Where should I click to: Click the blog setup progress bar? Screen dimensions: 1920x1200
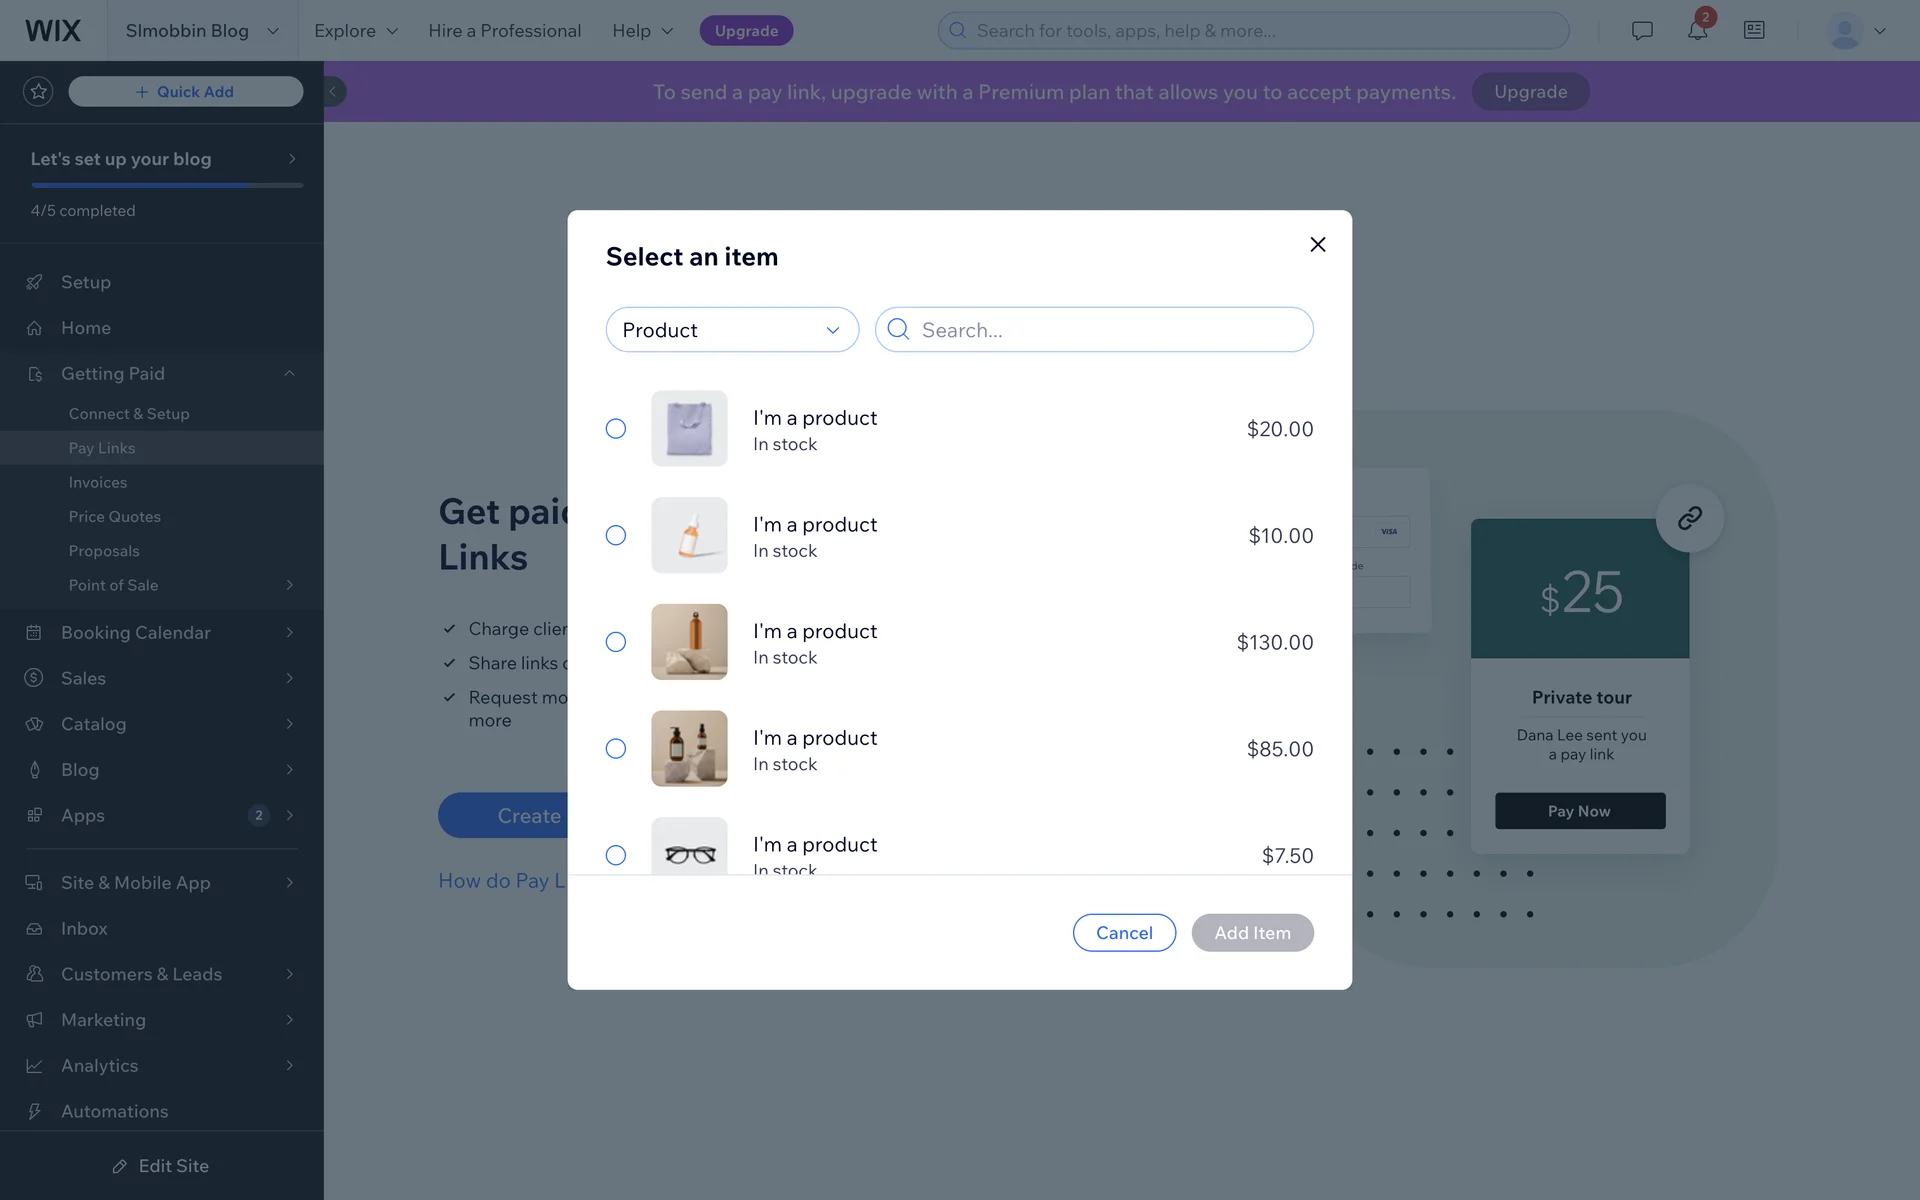pos(167,185)
